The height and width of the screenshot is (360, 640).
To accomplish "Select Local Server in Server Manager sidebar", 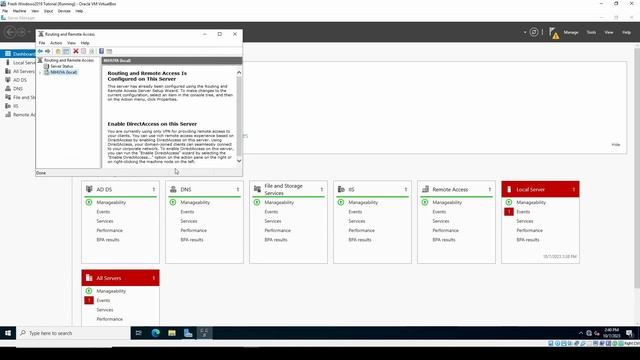I will click(x=20, y=62).
